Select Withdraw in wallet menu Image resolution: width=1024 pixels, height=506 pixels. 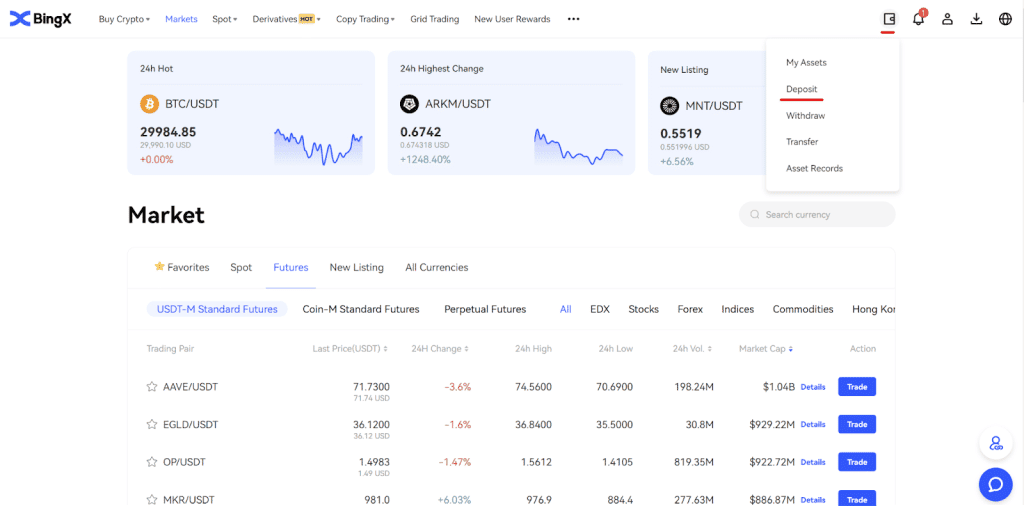(805, 116)
